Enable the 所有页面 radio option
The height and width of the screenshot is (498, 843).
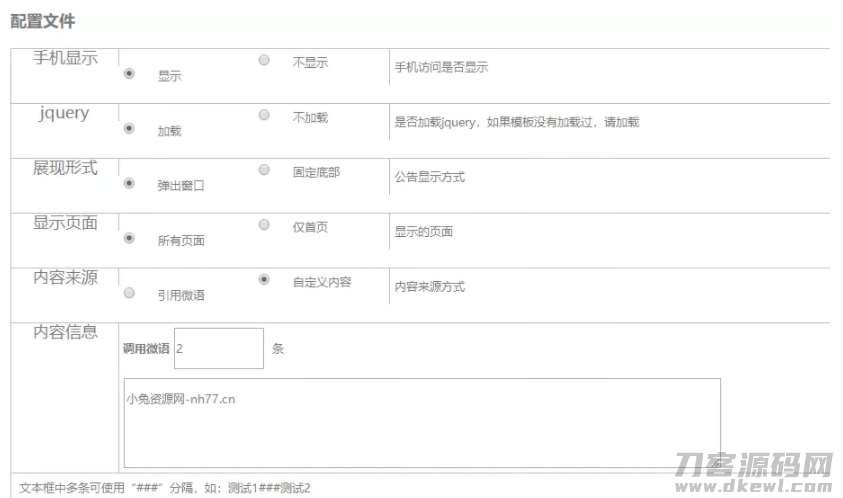(x=129, y=238)
